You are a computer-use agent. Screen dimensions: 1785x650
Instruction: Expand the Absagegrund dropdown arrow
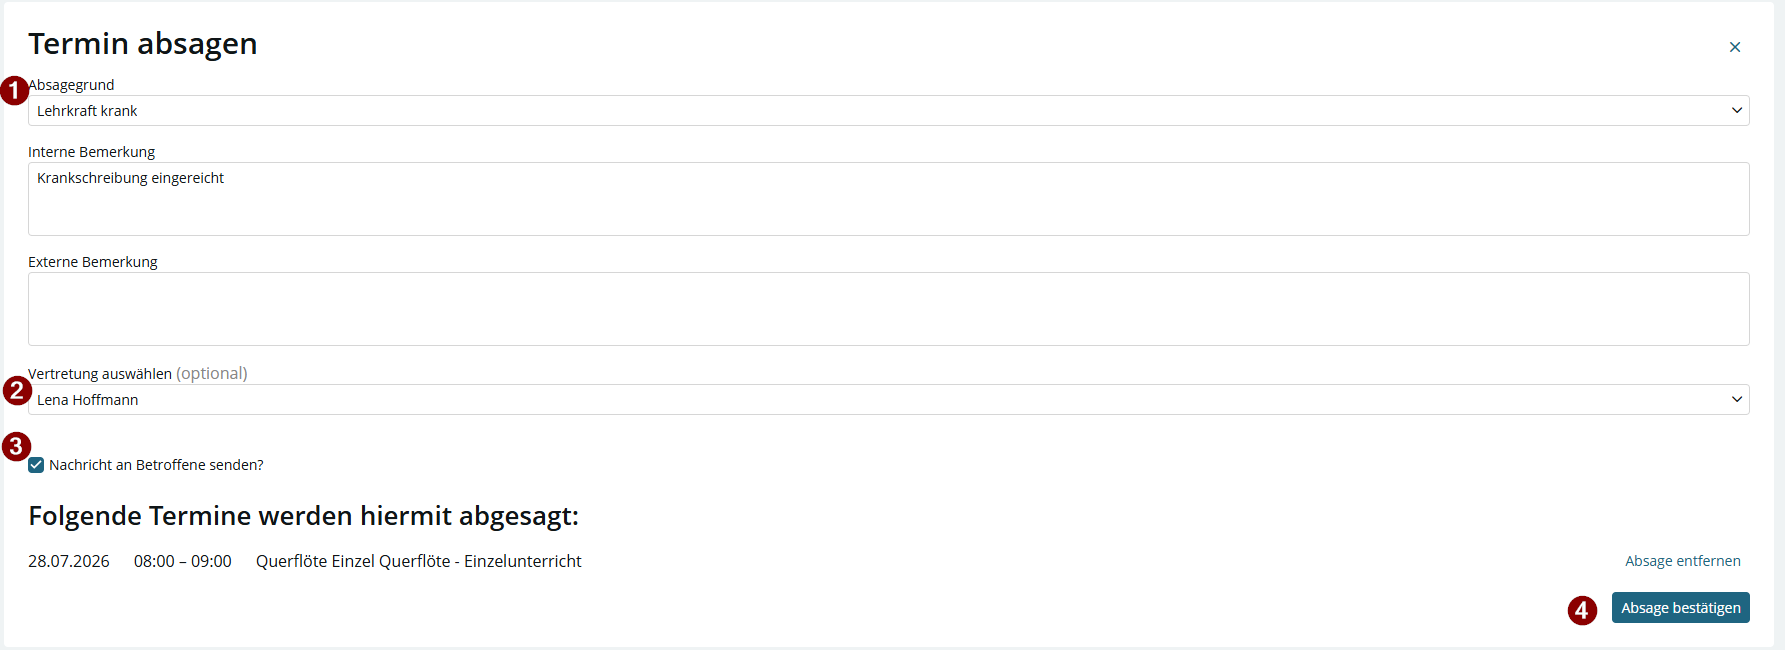[1737, 111]
